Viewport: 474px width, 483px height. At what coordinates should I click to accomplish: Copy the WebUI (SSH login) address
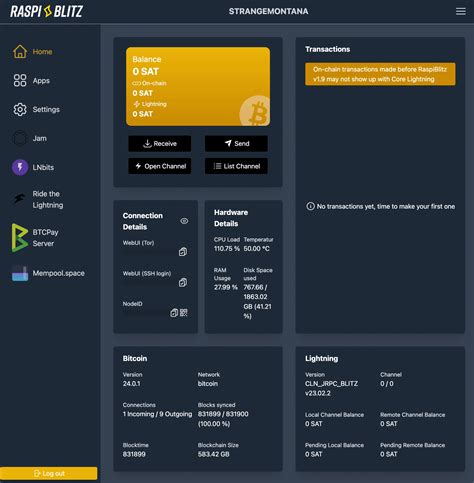[x=183, y=282]
